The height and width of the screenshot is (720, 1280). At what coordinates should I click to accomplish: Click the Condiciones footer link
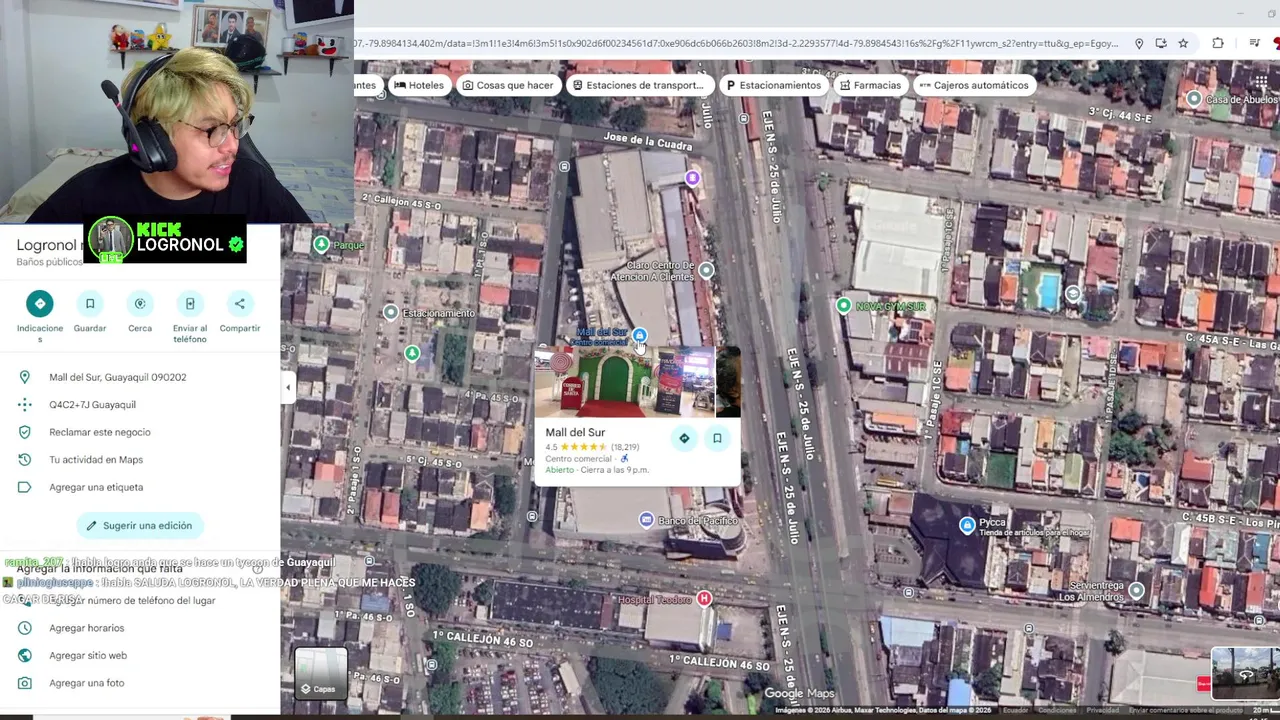pos(1056,710)
